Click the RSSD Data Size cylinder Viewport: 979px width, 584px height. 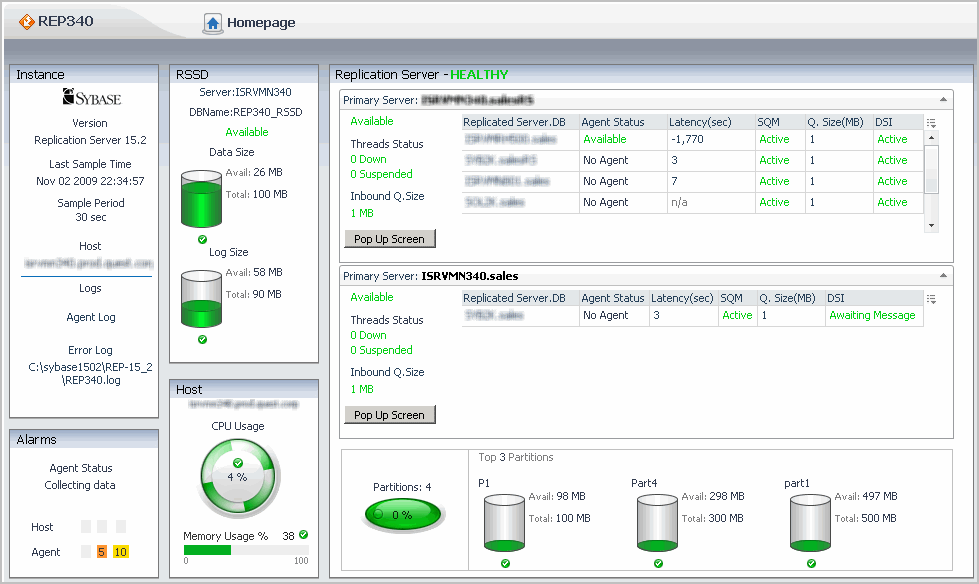coord(201,201)
